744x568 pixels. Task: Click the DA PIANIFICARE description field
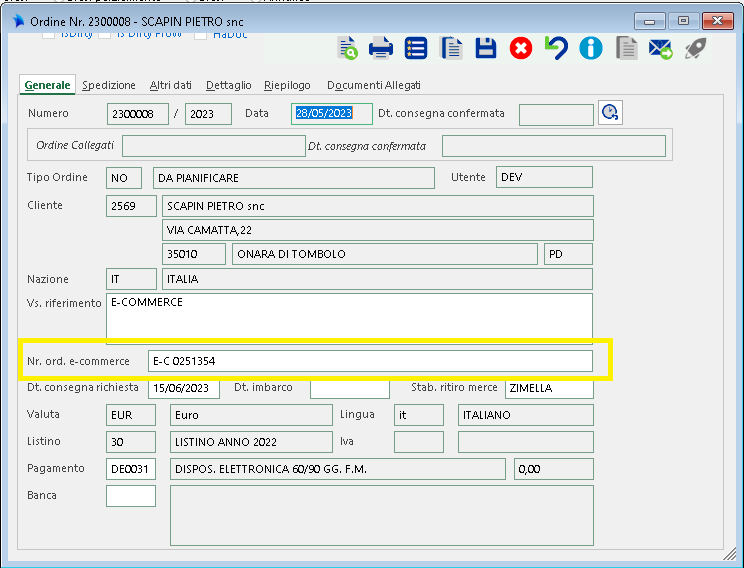(x=294, y=177)
